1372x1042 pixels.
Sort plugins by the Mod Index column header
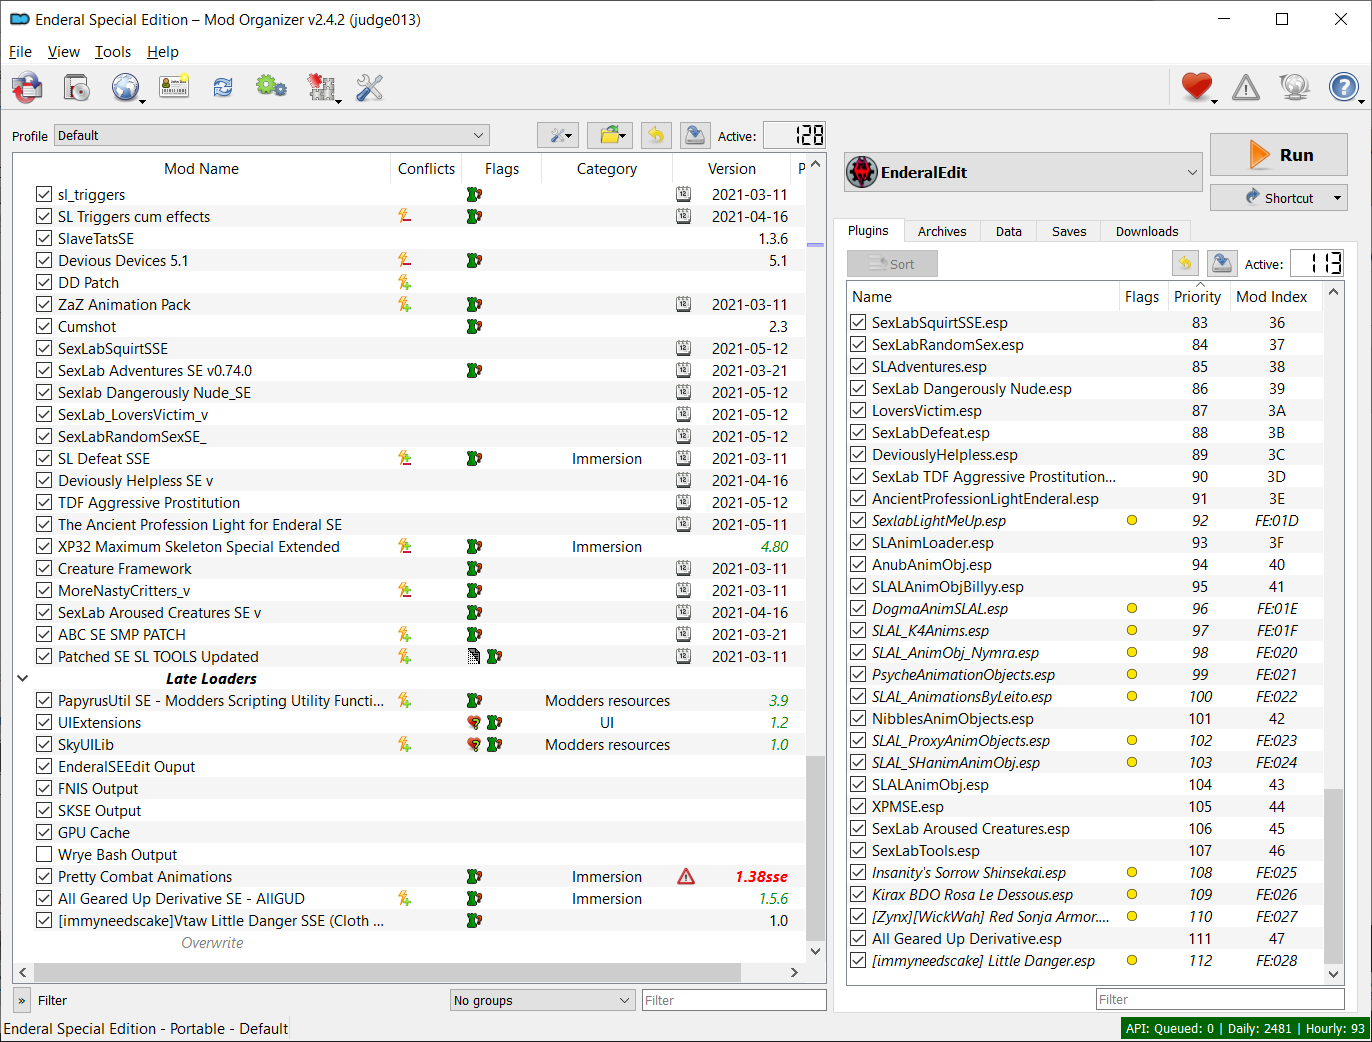tap(1271, 297)
